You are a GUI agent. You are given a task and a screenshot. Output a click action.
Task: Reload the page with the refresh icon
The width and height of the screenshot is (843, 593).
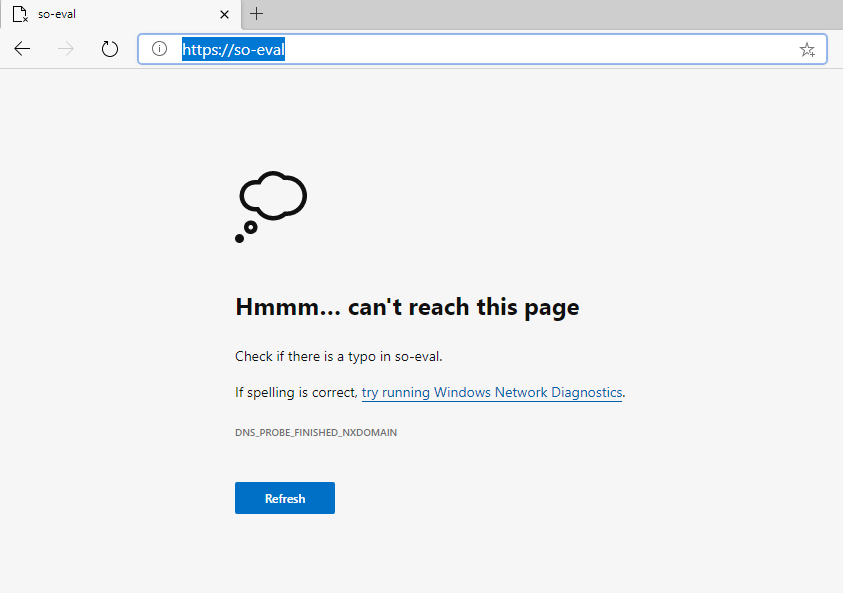pos(110,49)
